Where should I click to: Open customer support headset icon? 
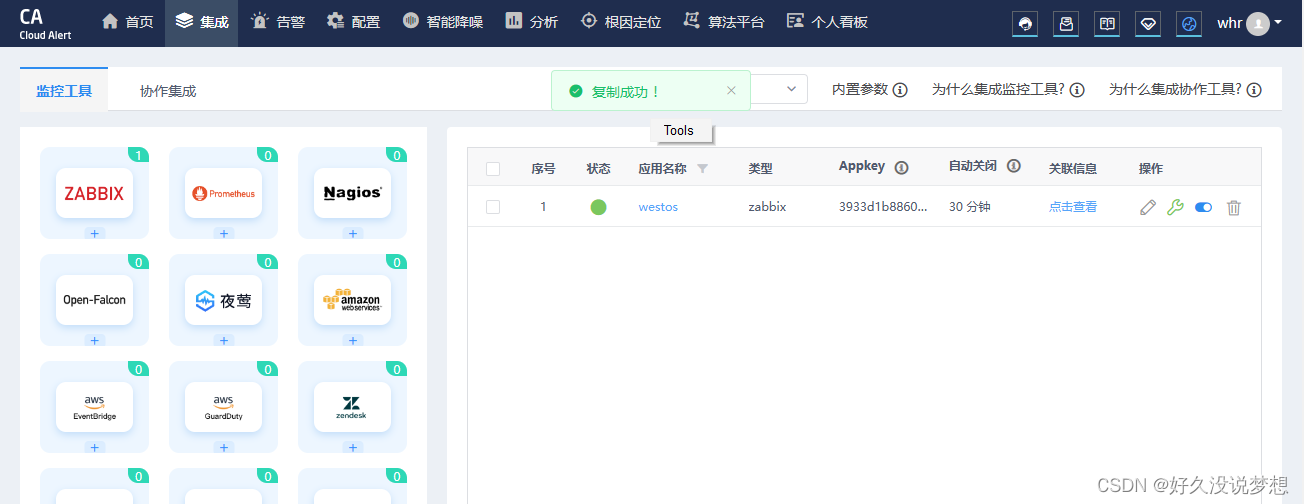click(1025, 23)
